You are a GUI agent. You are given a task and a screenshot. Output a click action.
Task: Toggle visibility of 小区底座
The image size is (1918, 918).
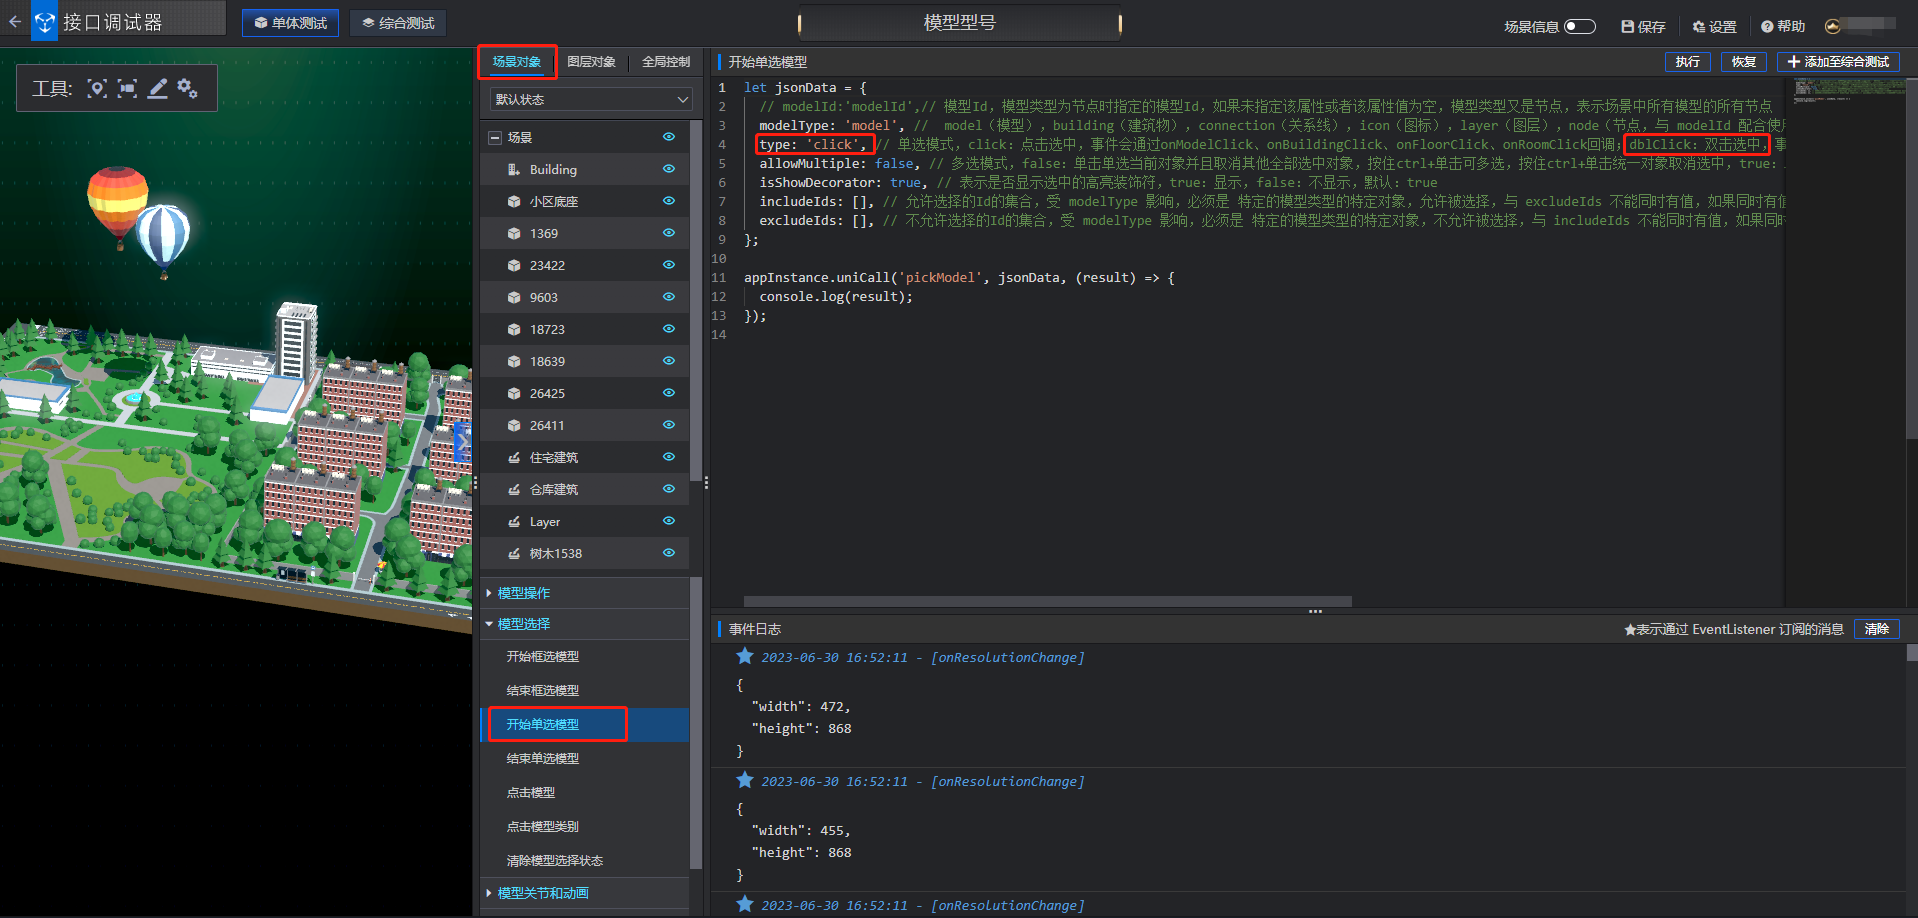click(x=668, y=201)
